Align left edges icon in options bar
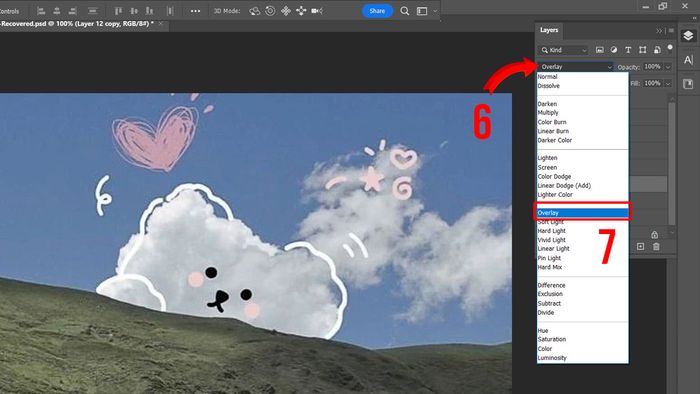Screen dimensions: 700x394 41,11
